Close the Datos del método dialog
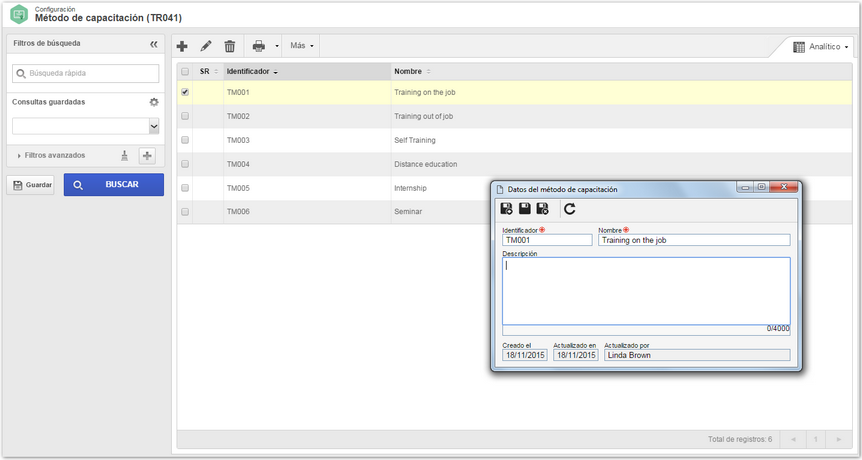862x460 pixels. point(784,187)
